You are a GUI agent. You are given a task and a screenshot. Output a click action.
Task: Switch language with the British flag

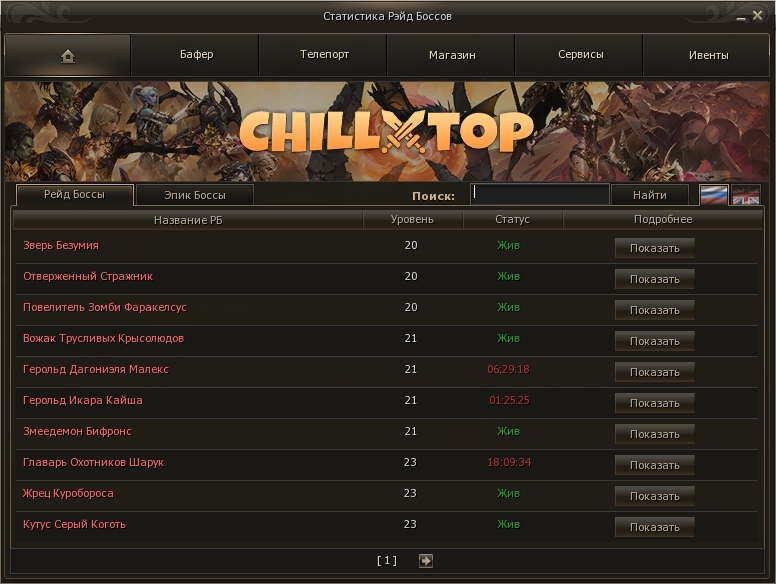click(745, 195)
